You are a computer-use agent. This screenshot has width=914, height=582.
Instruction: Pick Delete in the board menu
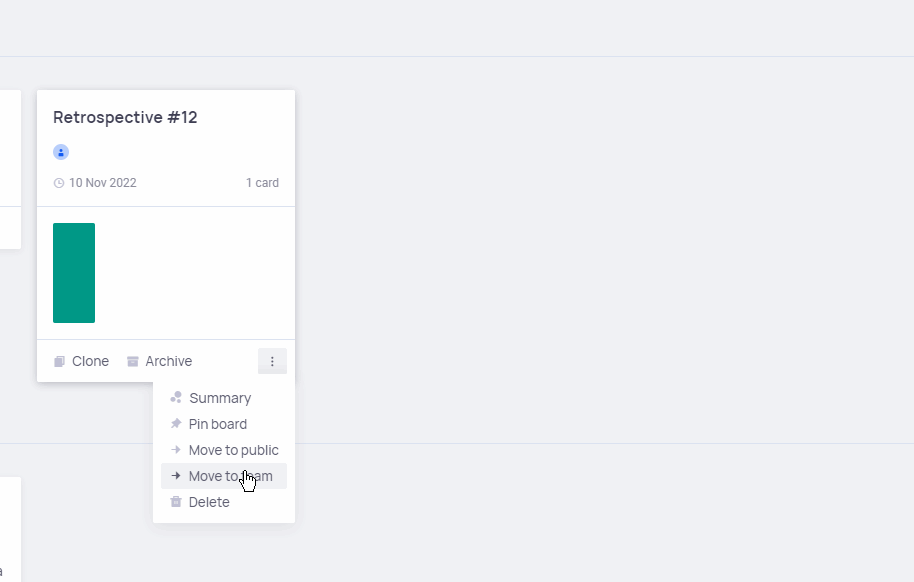click(209, 502)
